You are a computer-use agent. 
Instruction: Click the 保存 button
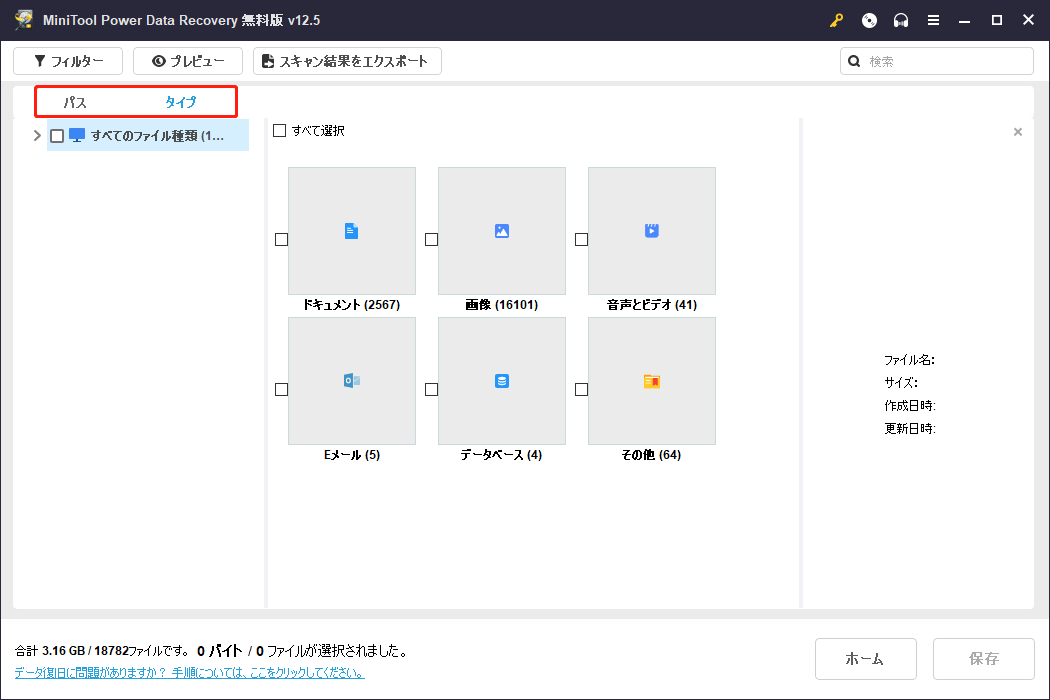point(983,659)
